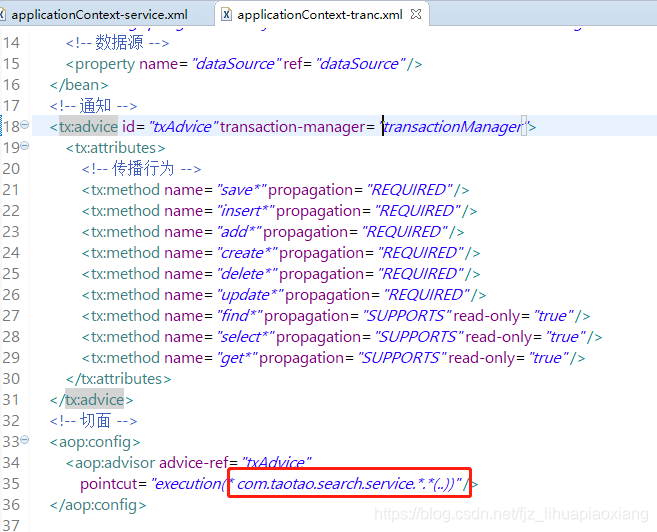Image resolution: width=657 pixels, height=532 pixels.
Task: Click the 传播行为 comment
Action: 142,169
